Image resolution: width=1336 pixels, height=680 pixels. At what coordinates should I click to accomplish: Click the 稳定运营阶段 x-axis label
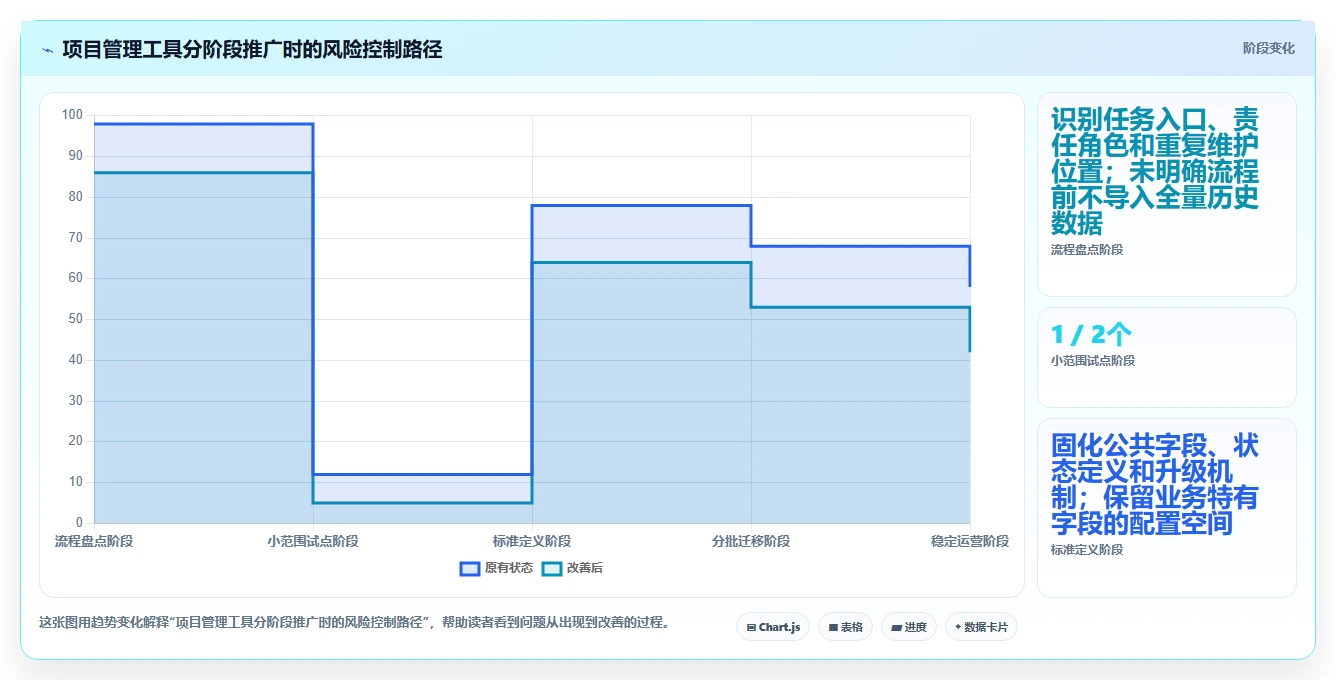[970, 541]
